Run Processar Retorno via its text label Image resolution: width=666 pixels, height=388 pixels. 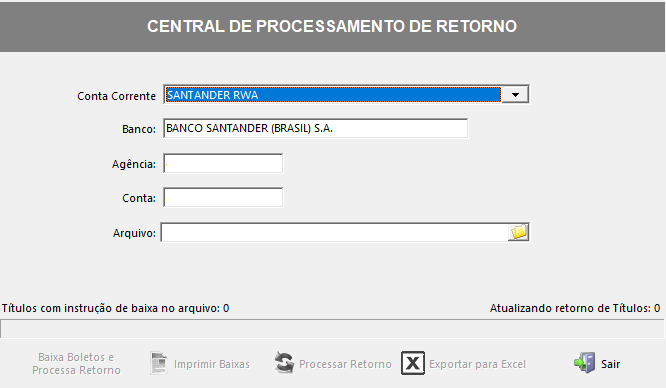pos(345,364)
